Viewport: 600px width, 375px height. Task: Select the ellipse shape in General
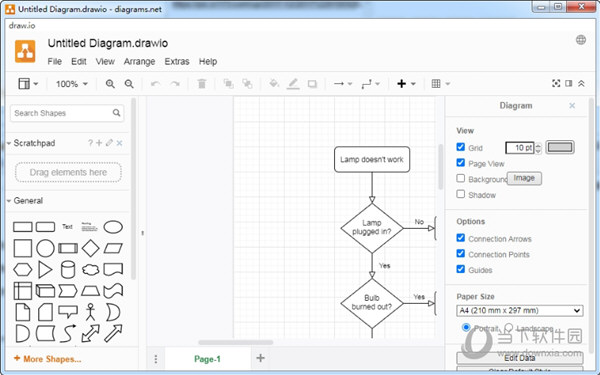click(x=113, y=227)
